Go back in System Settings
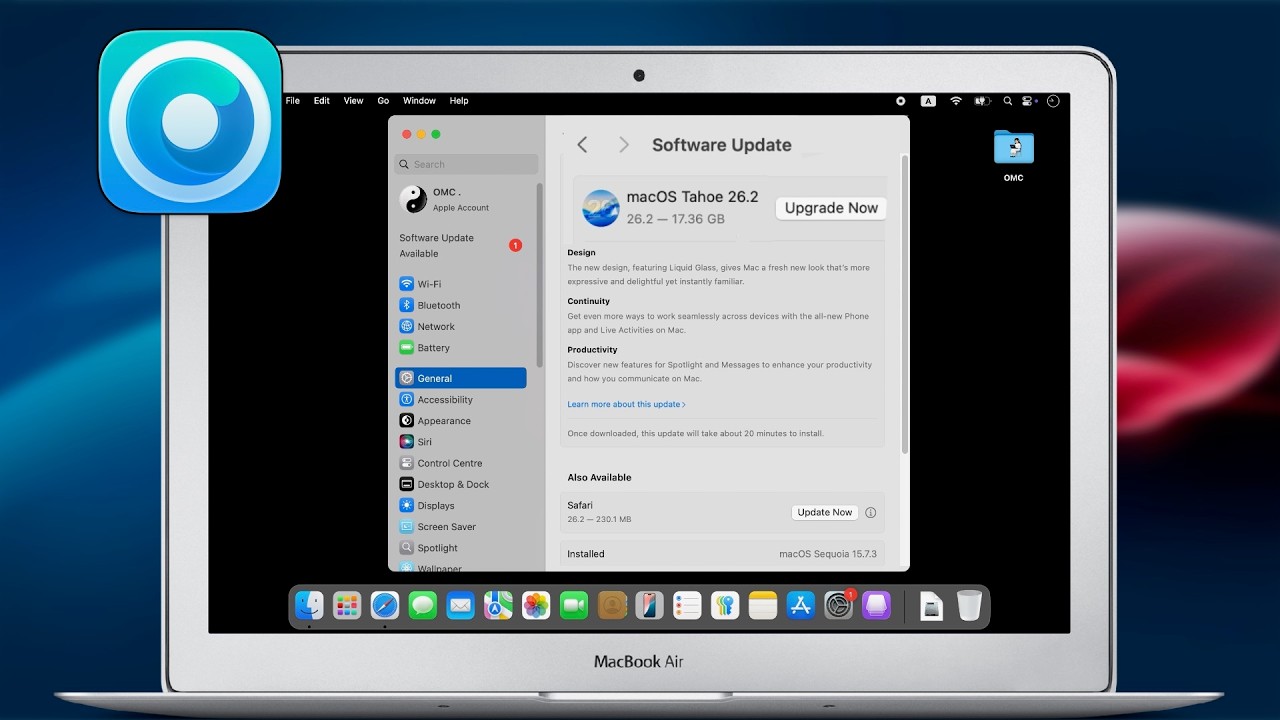The image size is (1280, 720). click(582, 145)
